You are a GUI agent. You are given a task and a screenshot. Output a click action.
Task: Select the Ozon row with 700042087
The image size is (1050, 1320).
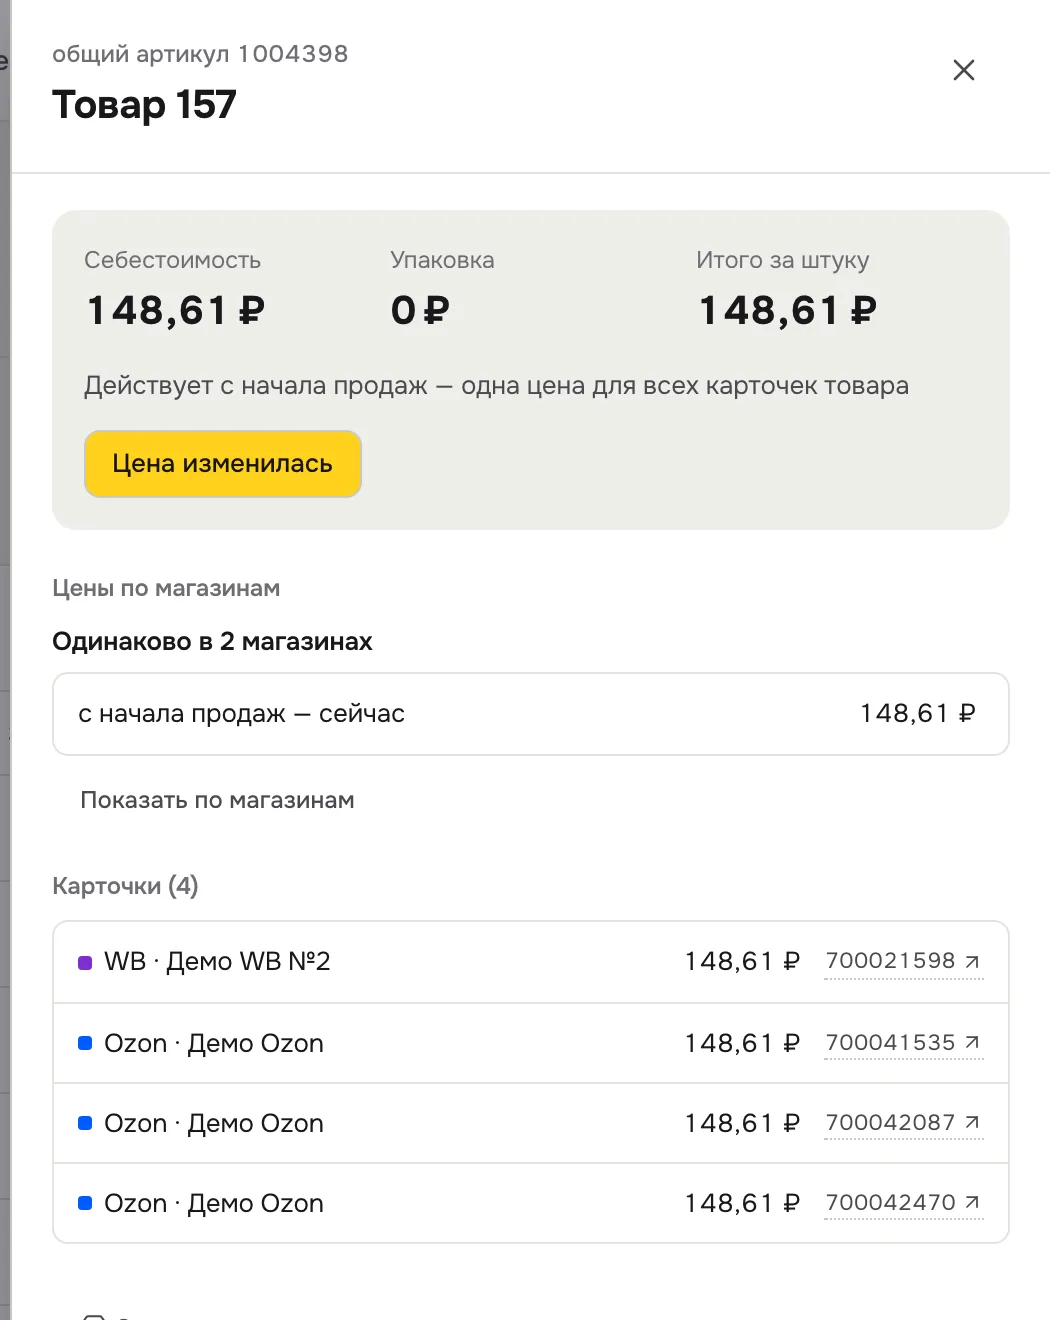coord(531,1123)
